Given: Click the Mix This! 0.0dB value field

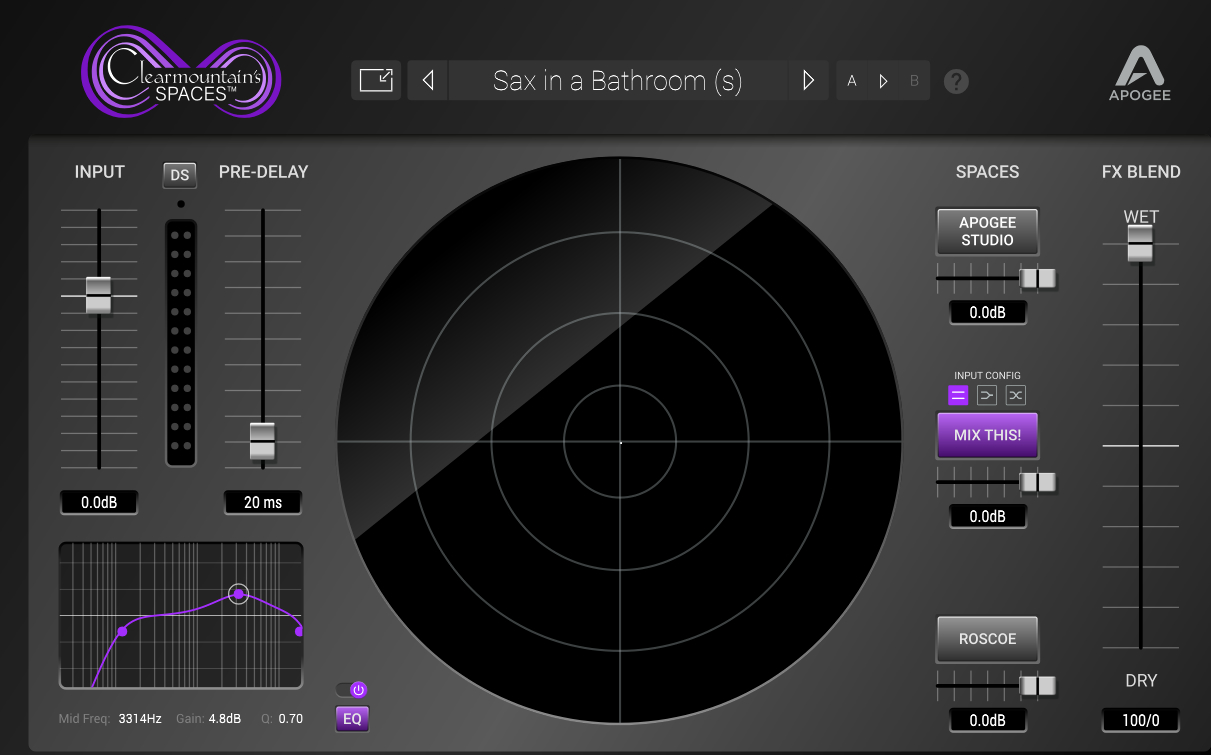Looking at the screenshot, I should tap(988, 516).
